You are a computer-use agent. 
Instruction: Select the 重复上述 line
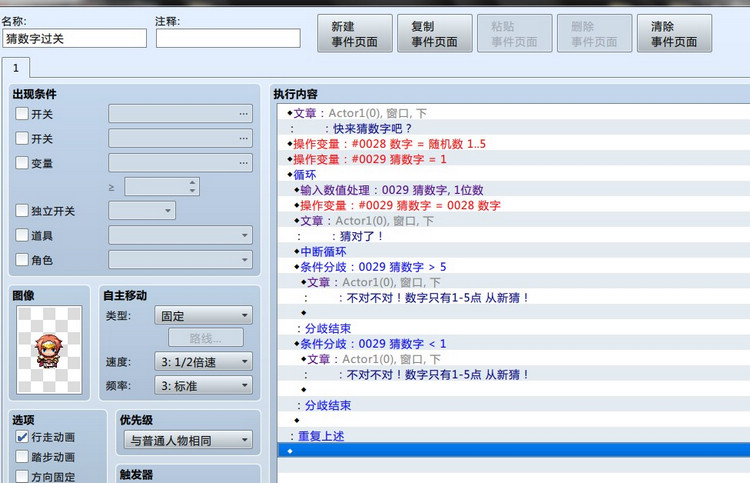tap(514, 436)
